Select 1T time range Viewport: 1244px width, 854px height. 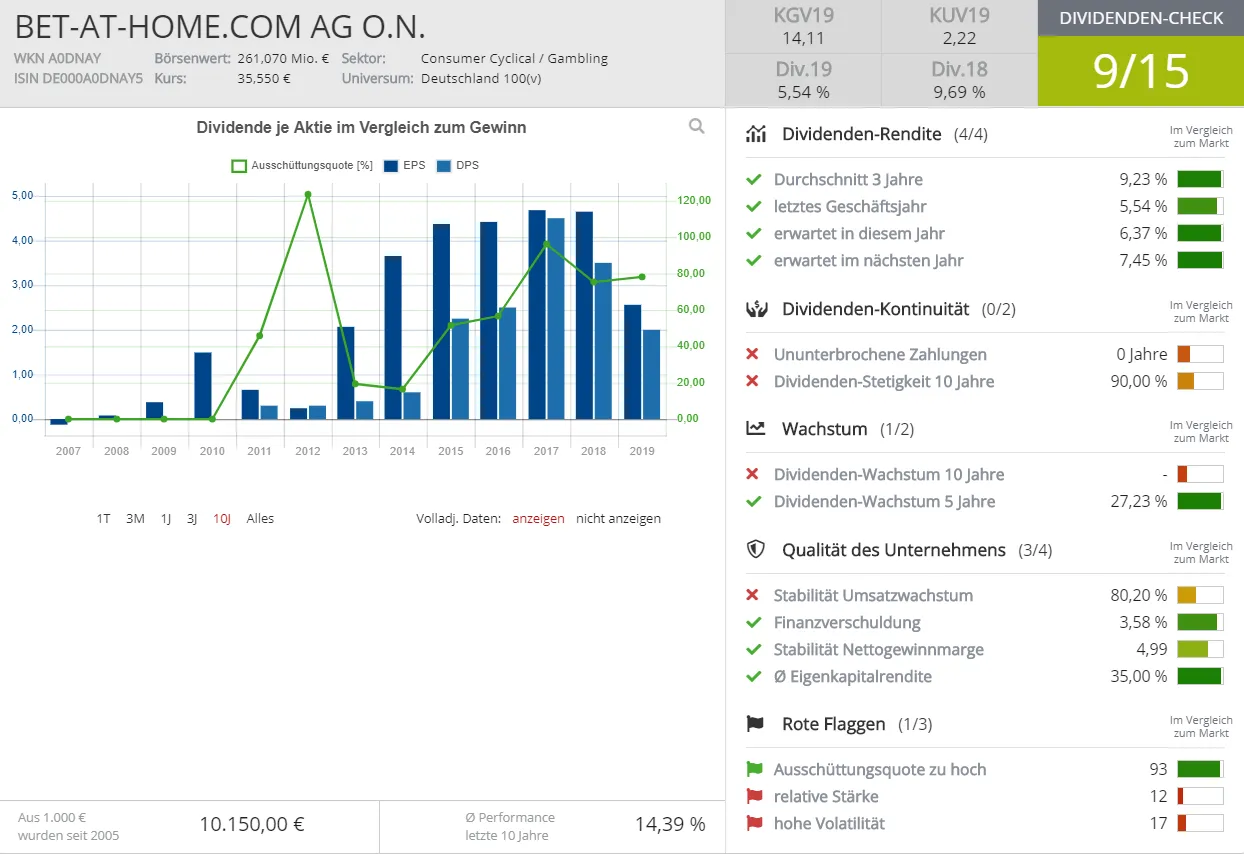click(x=104, y=518)
